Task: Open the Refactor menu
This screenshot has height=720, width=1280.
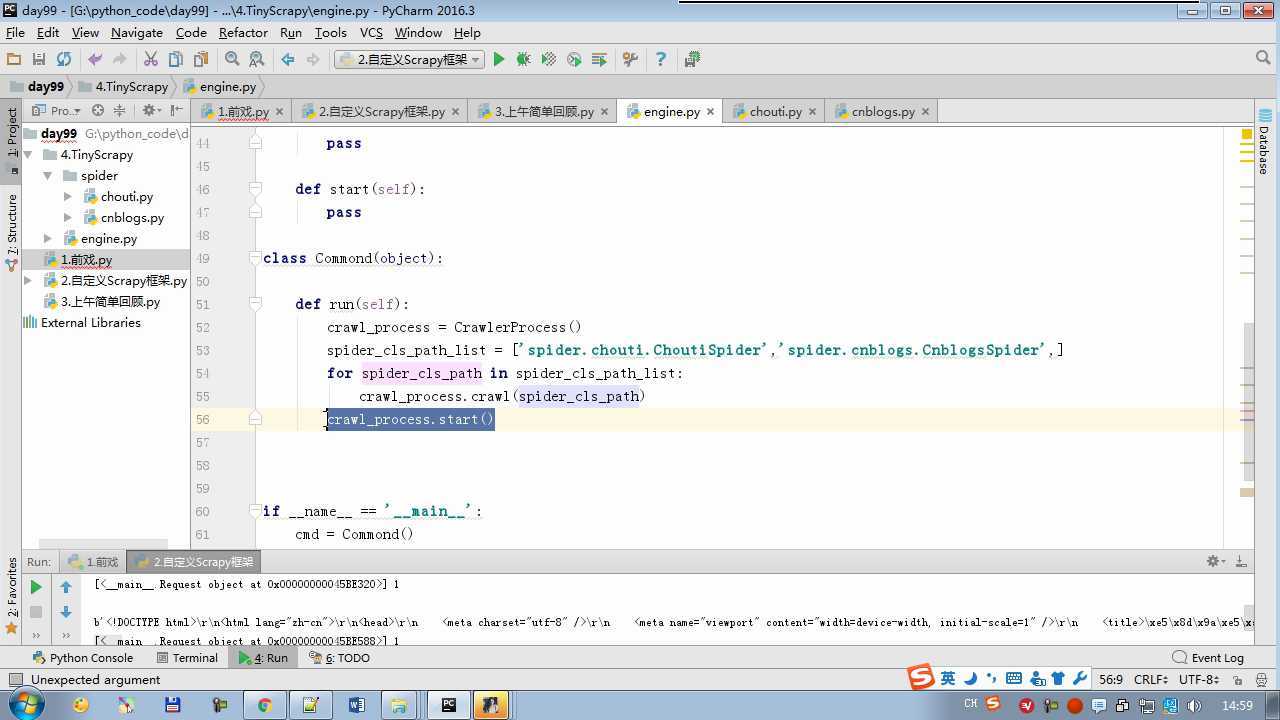Action: point(243,32)
